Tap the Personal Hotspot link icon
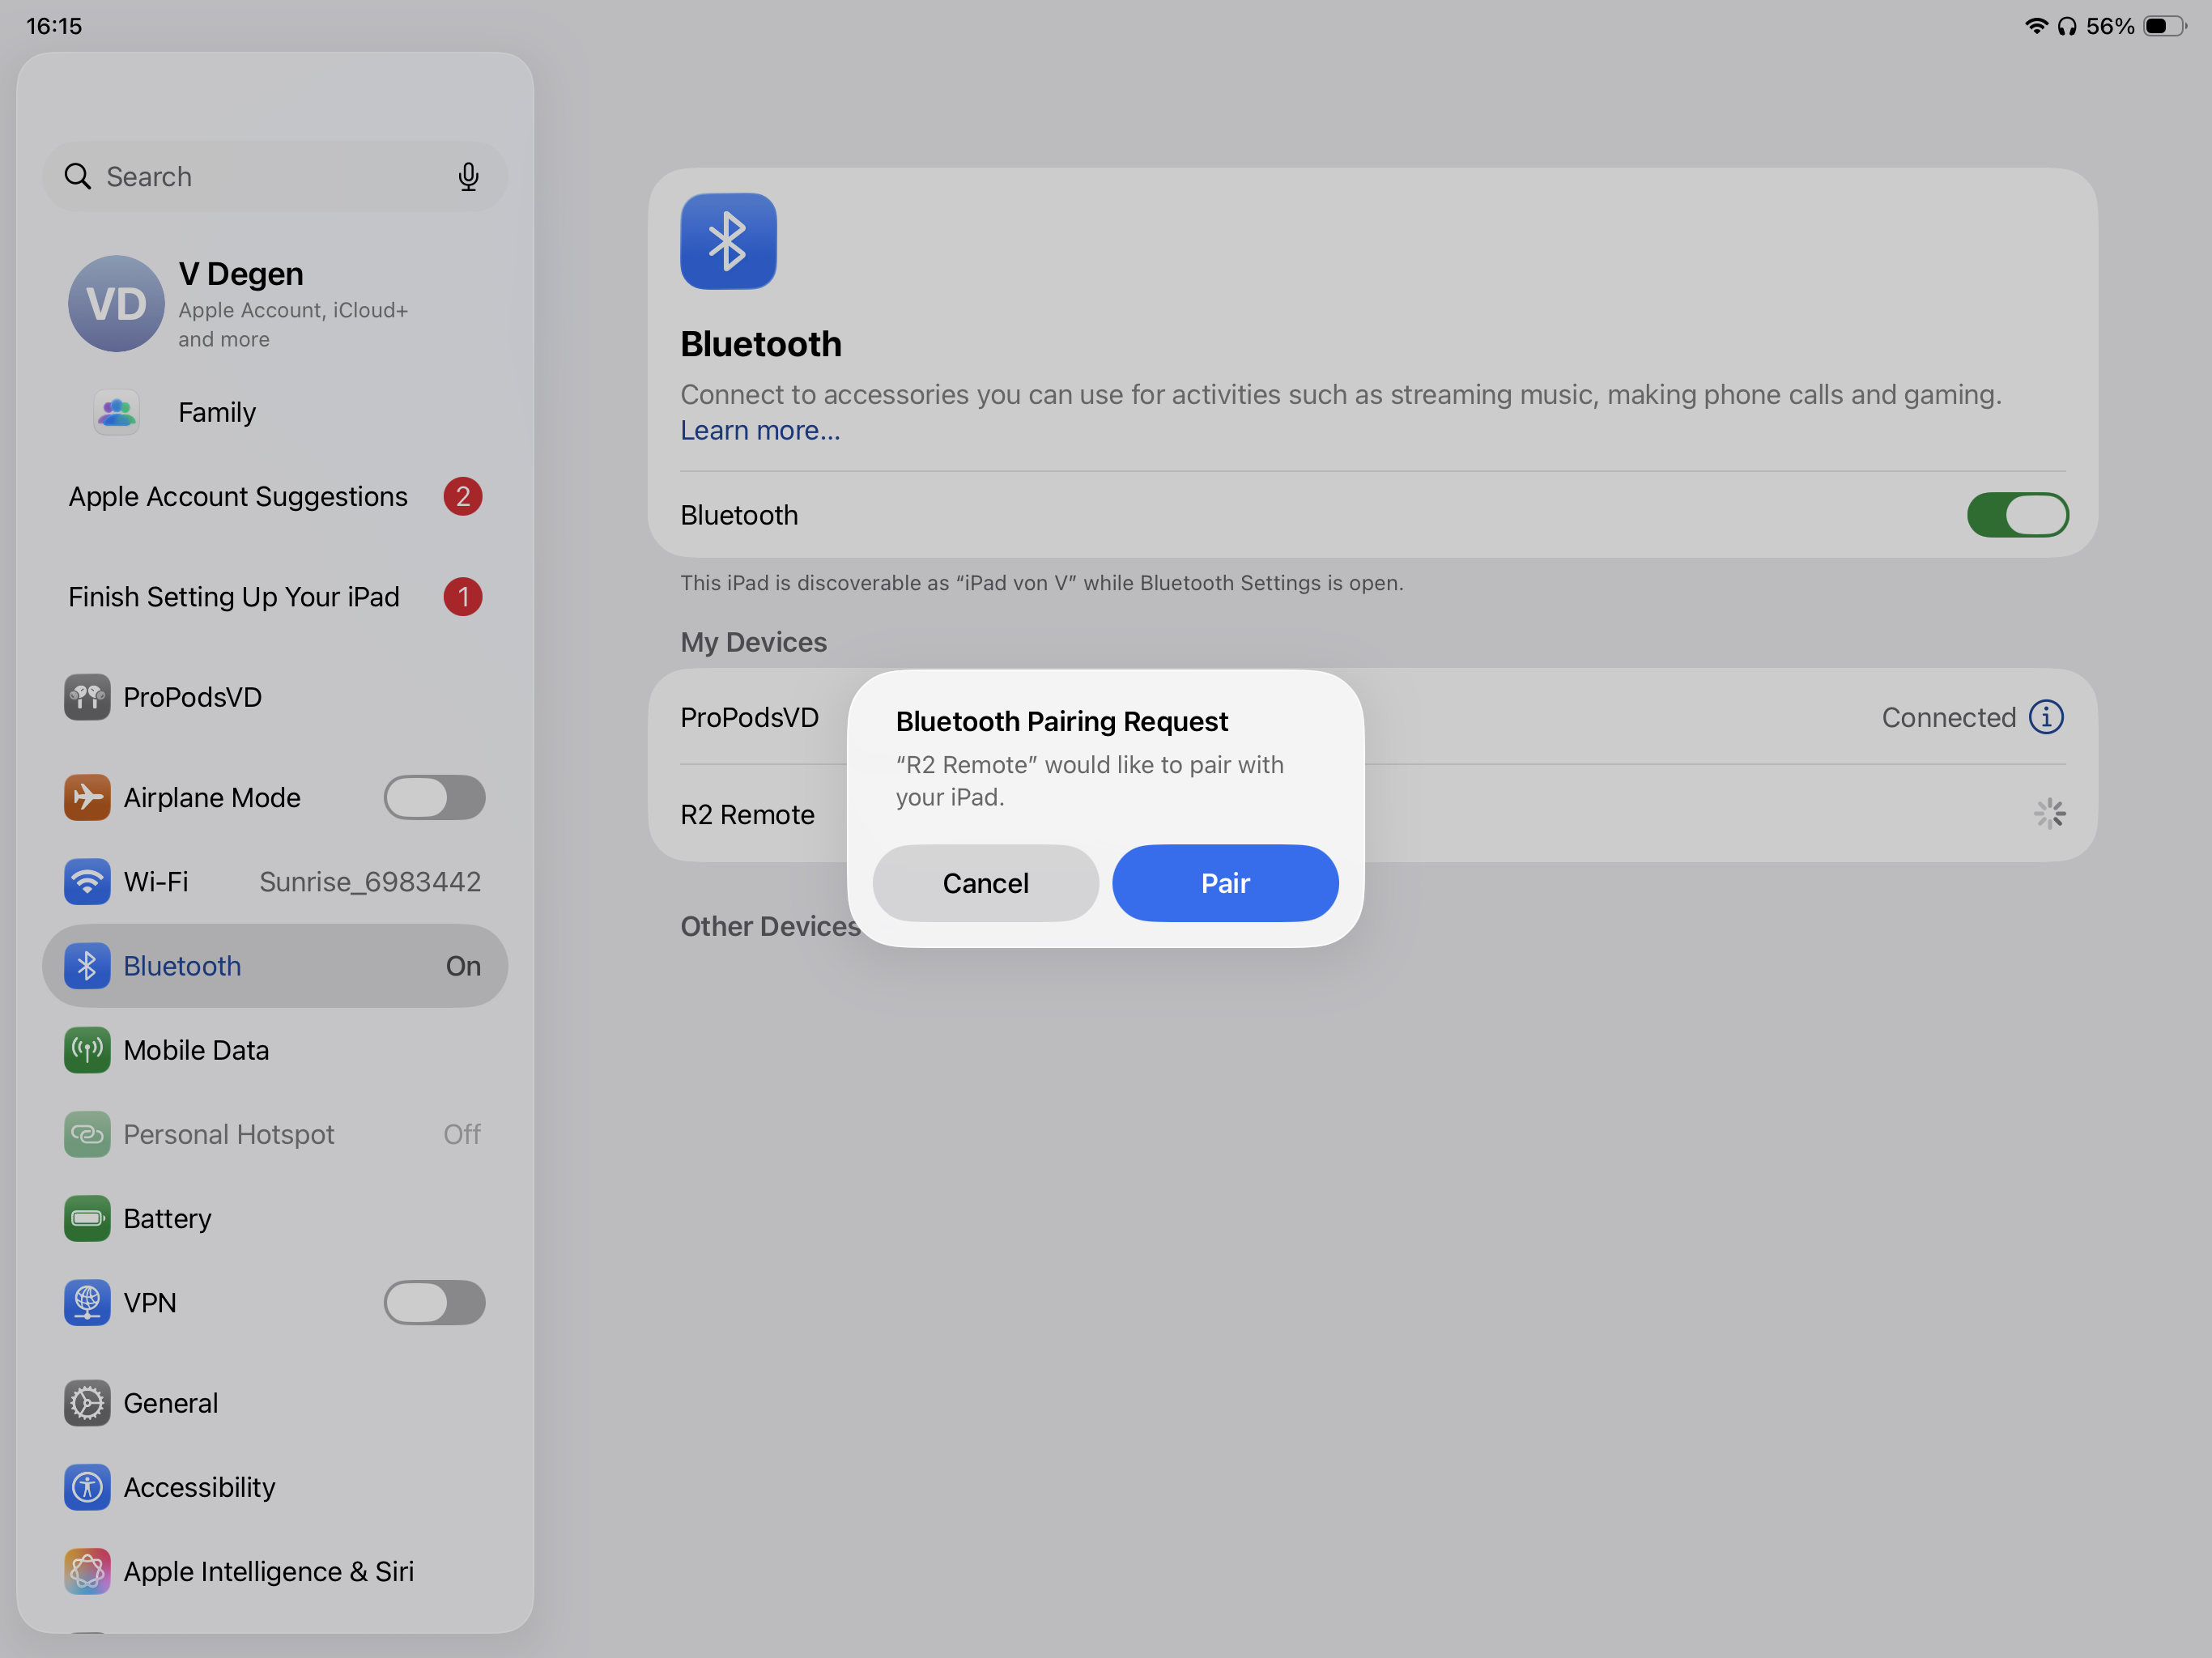Screen dimensions: 2212x1658 [87, 1134]
